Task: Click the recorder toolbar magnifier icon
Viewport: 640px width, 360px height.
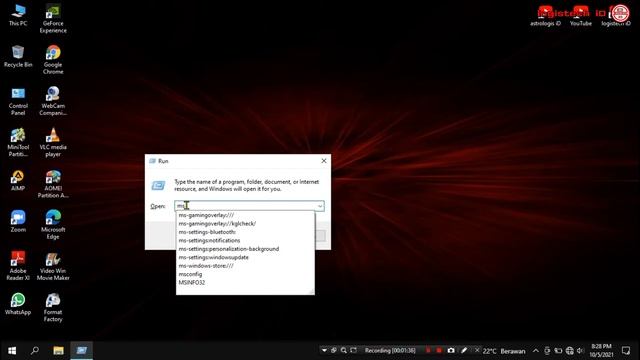Action: tap(344, 350)
